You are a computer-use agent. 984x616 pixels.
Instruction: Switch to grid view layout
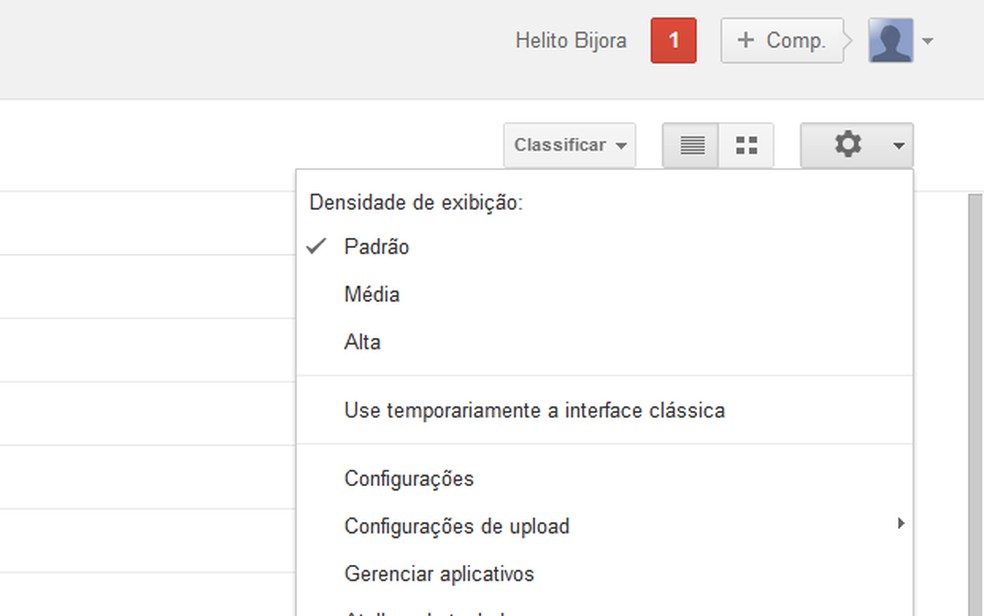(x=746, y=145)
